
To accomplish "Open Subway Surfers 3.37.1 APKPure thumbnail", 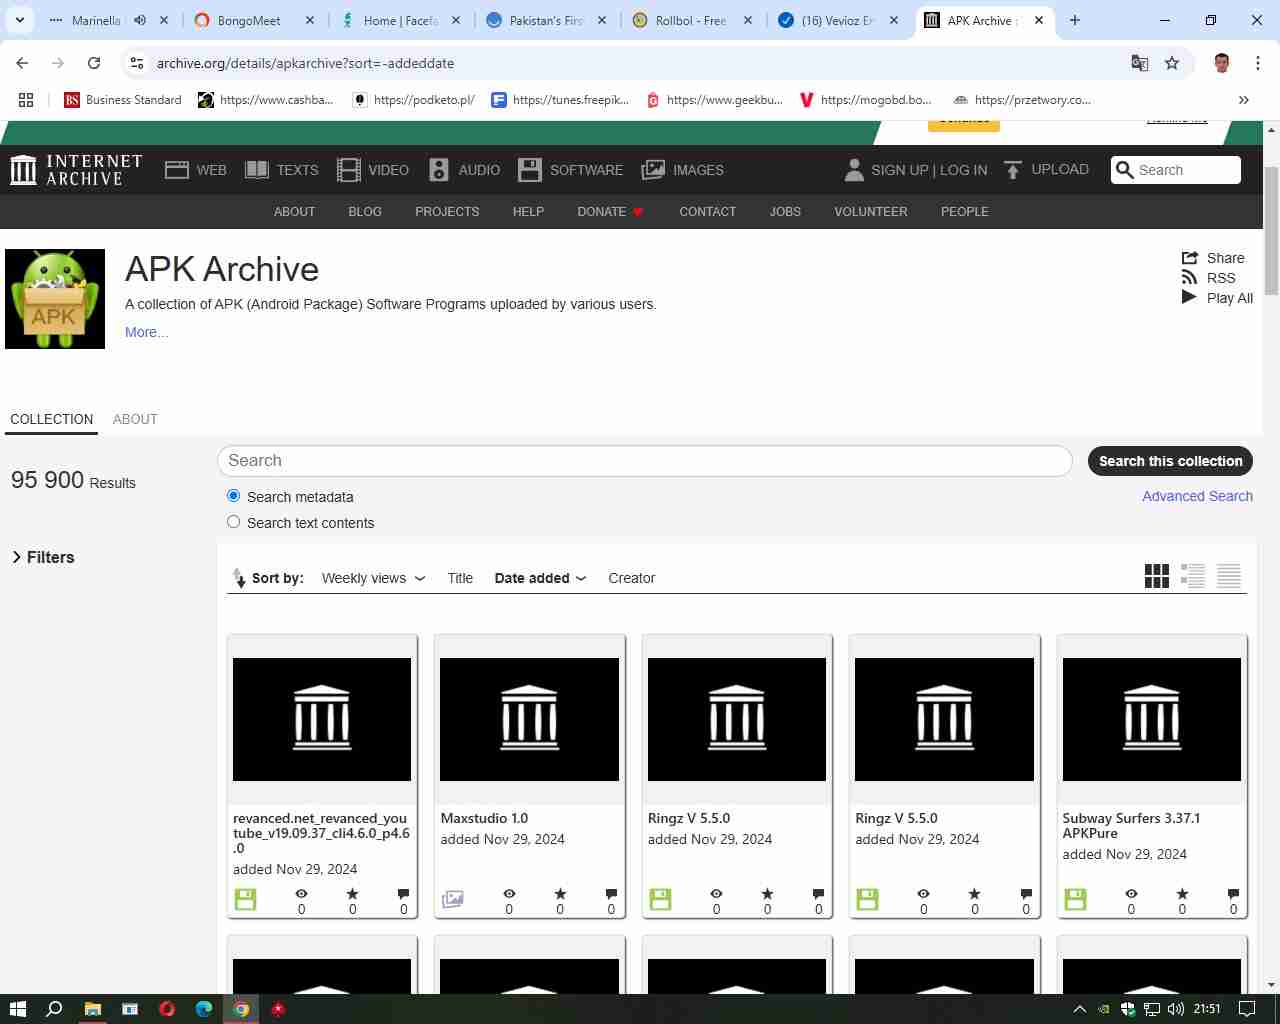I will click(1152, 719).
